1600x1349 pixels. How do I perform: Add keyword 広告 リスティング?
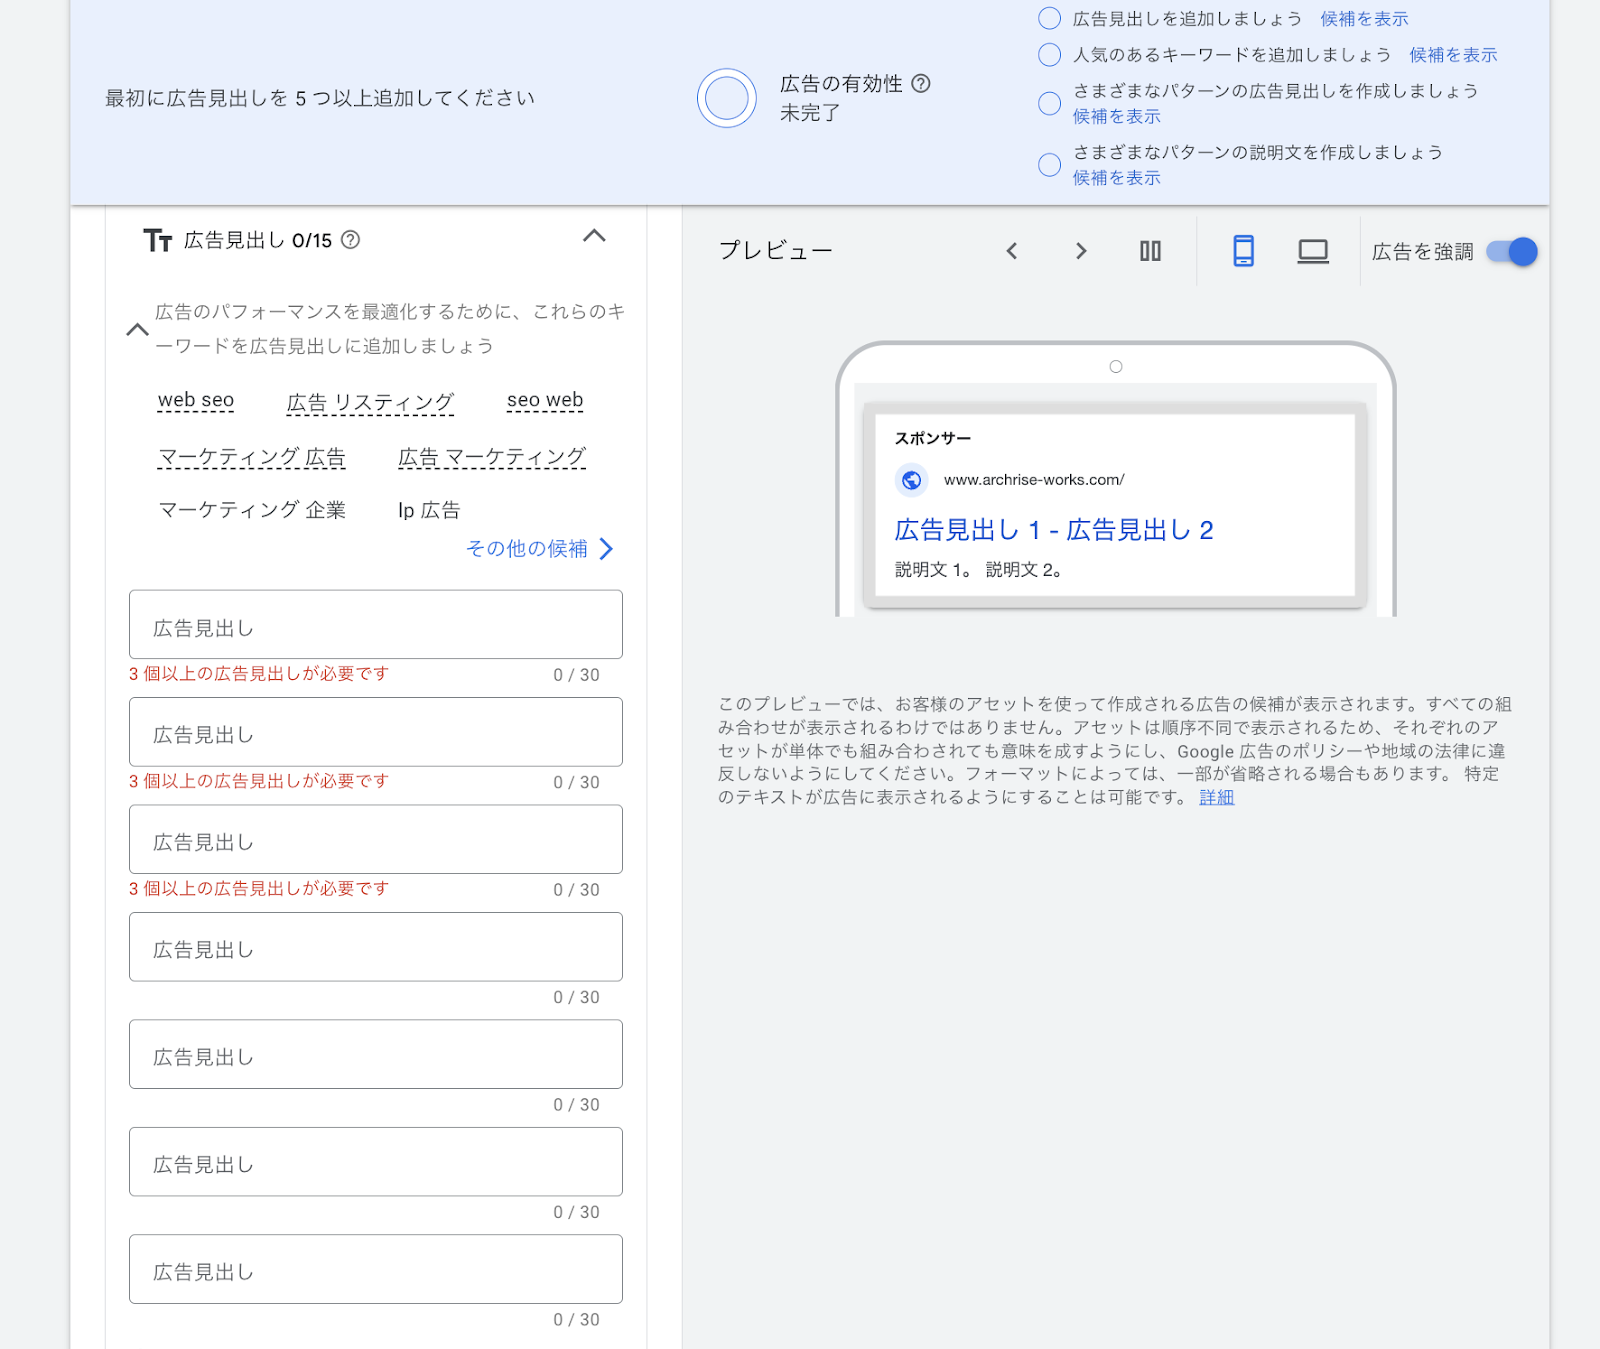pyautogui.click(x=370, y=402)
